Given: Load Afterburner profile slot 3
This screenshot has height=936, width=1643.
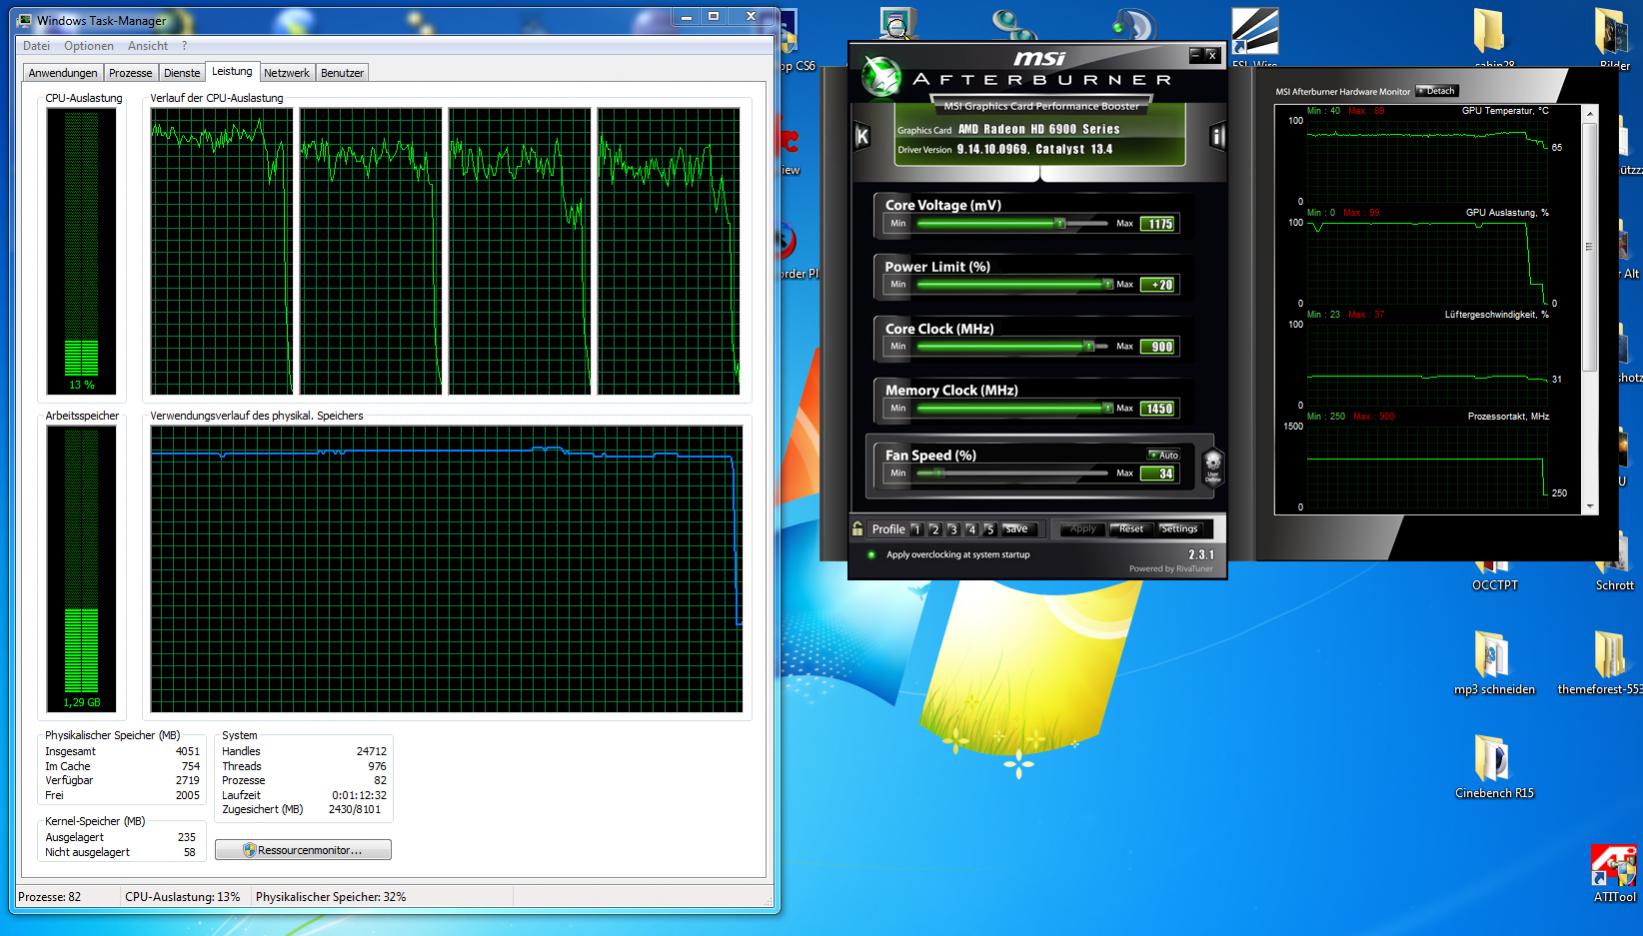Looking at the screenshot, I should coord(952,529).
